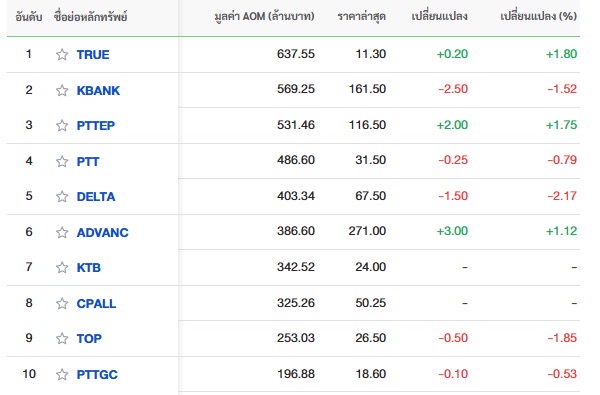Viewport: 600px width, 395px height.
Task: Toggle favorite star for KBANK
Action: click(62, 91)
